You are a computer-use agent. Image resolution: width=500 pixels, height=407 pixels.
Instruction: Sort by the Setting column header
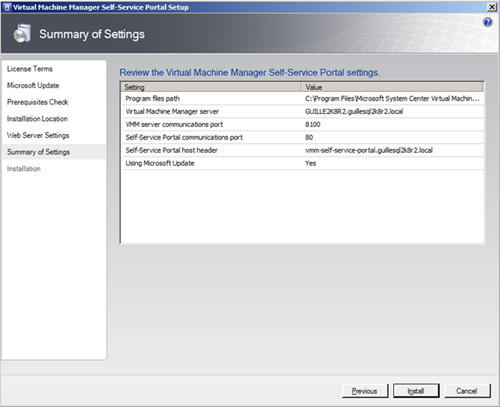click(211, 87)
